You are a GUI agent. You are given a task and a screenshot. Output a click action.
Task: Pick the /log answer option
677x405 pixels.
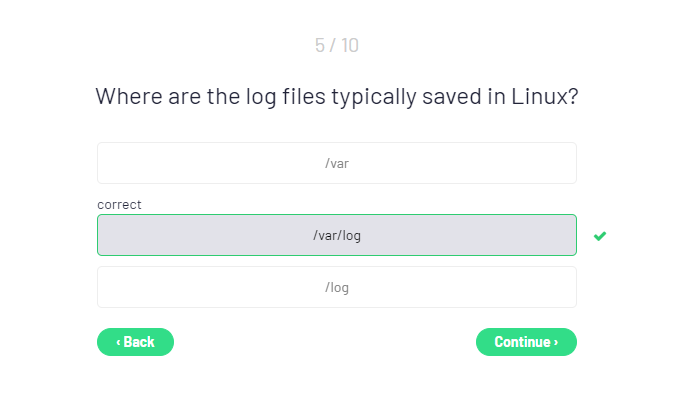click(337, 288)
